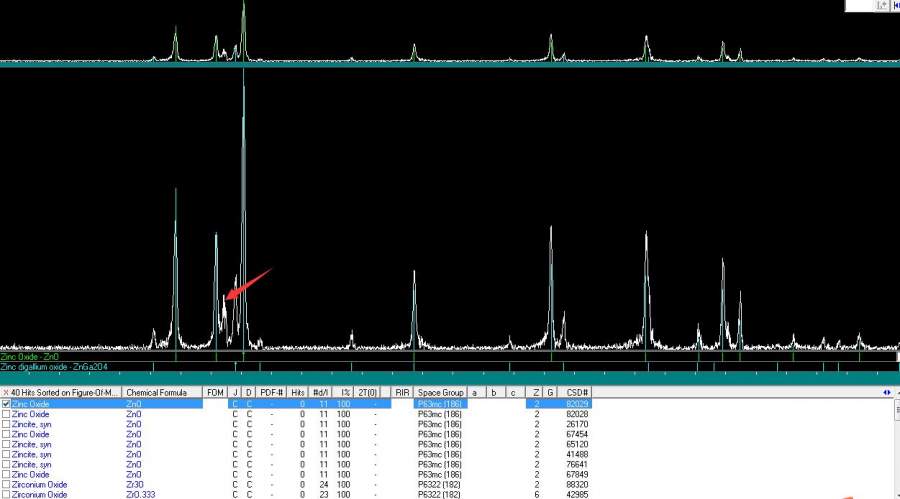
Task: Click space group 'P63mc (186)' in CSD# 82029 row
Action: tap(439, 404)
